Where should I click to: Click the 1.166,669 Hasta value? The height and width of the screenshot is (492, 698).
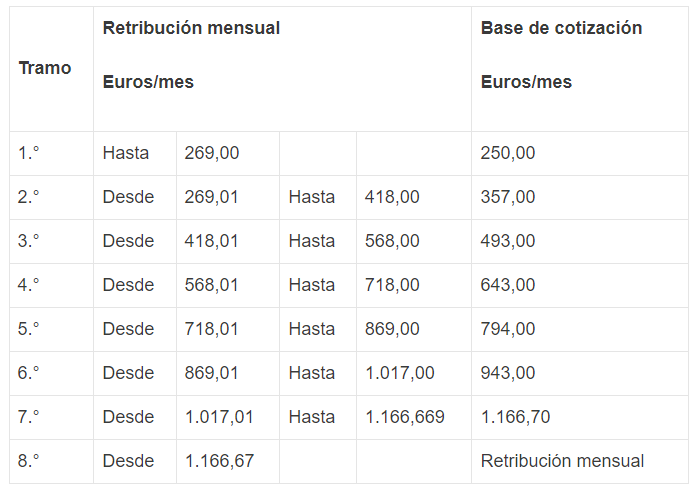click(405, 417)
